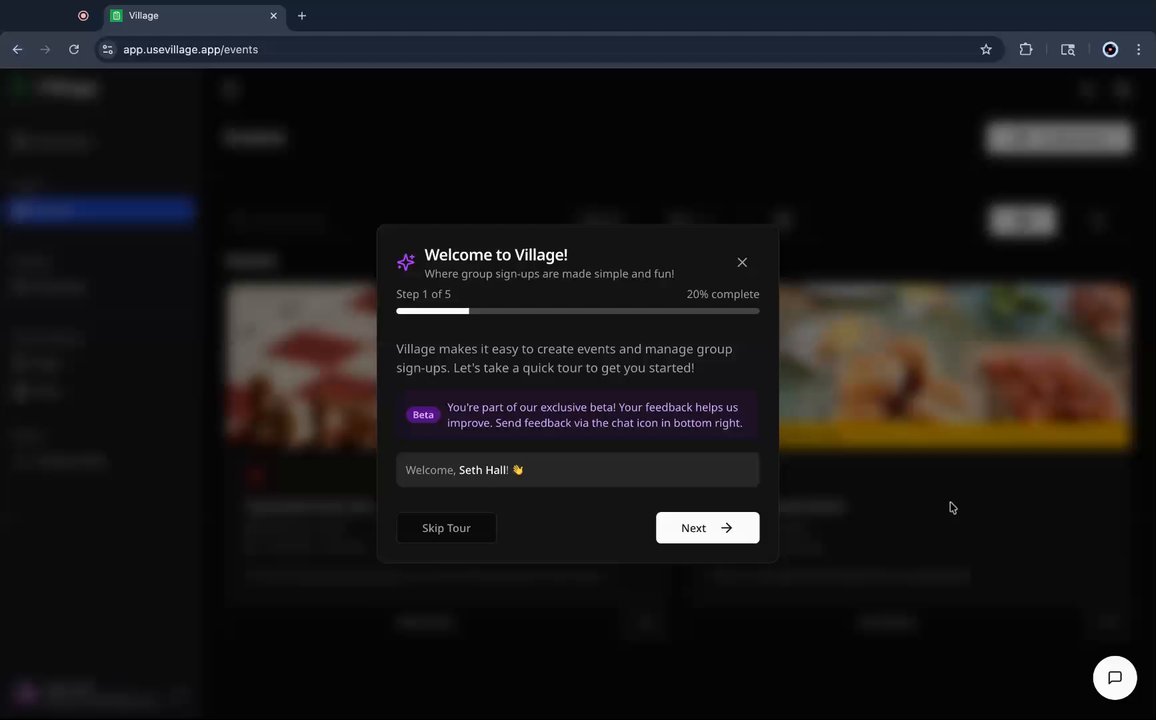The height and width of the screenshot is (720, 1156).
Task: Close the Welcome to Village dialog
Action: click(x=742, y=262)
